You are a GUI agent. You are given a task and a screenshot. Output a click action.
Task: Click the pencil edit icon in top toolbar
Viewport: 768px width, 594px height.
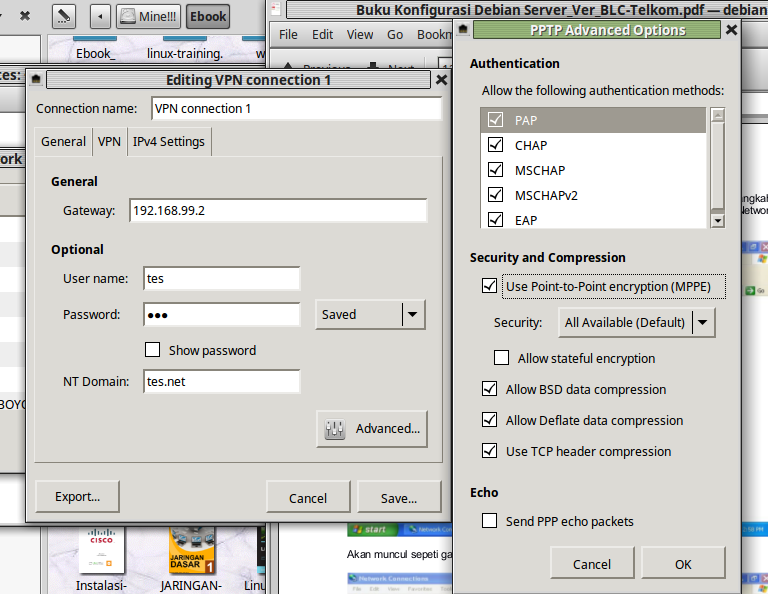(64, 16)
